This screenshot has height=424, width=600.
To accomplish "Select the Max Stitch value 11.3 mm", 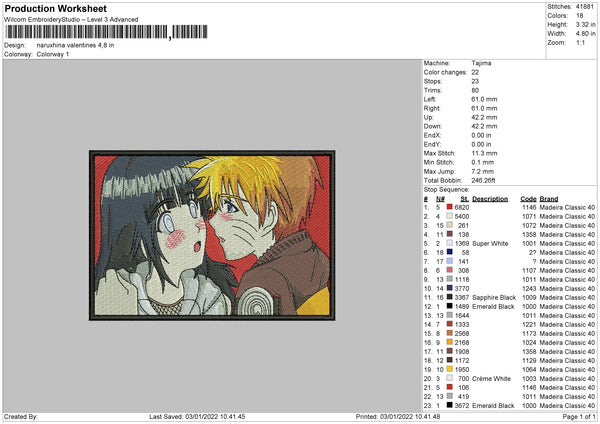I will 484,153.
